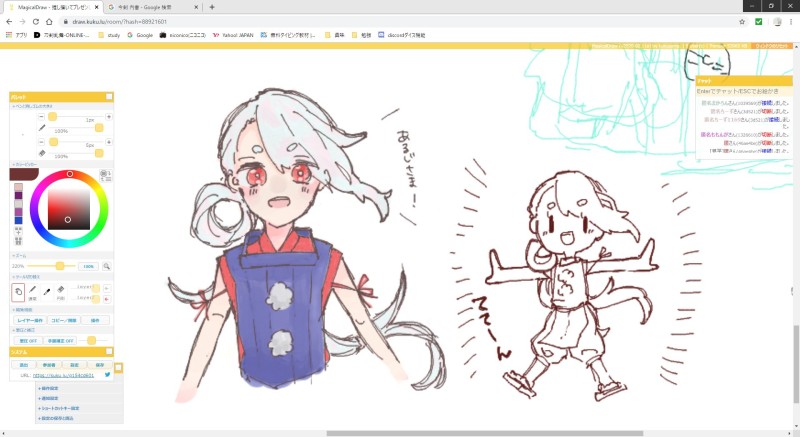Toggle the settings flyout yellow checkbox

118,367
